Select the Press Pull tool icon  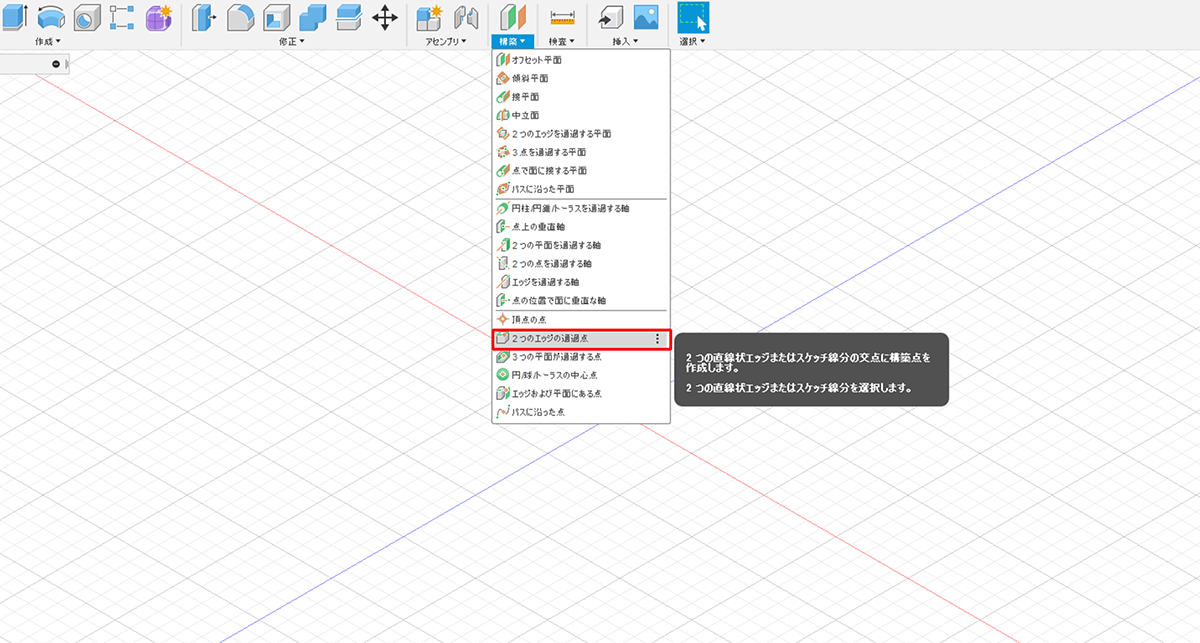pos(204,17)
